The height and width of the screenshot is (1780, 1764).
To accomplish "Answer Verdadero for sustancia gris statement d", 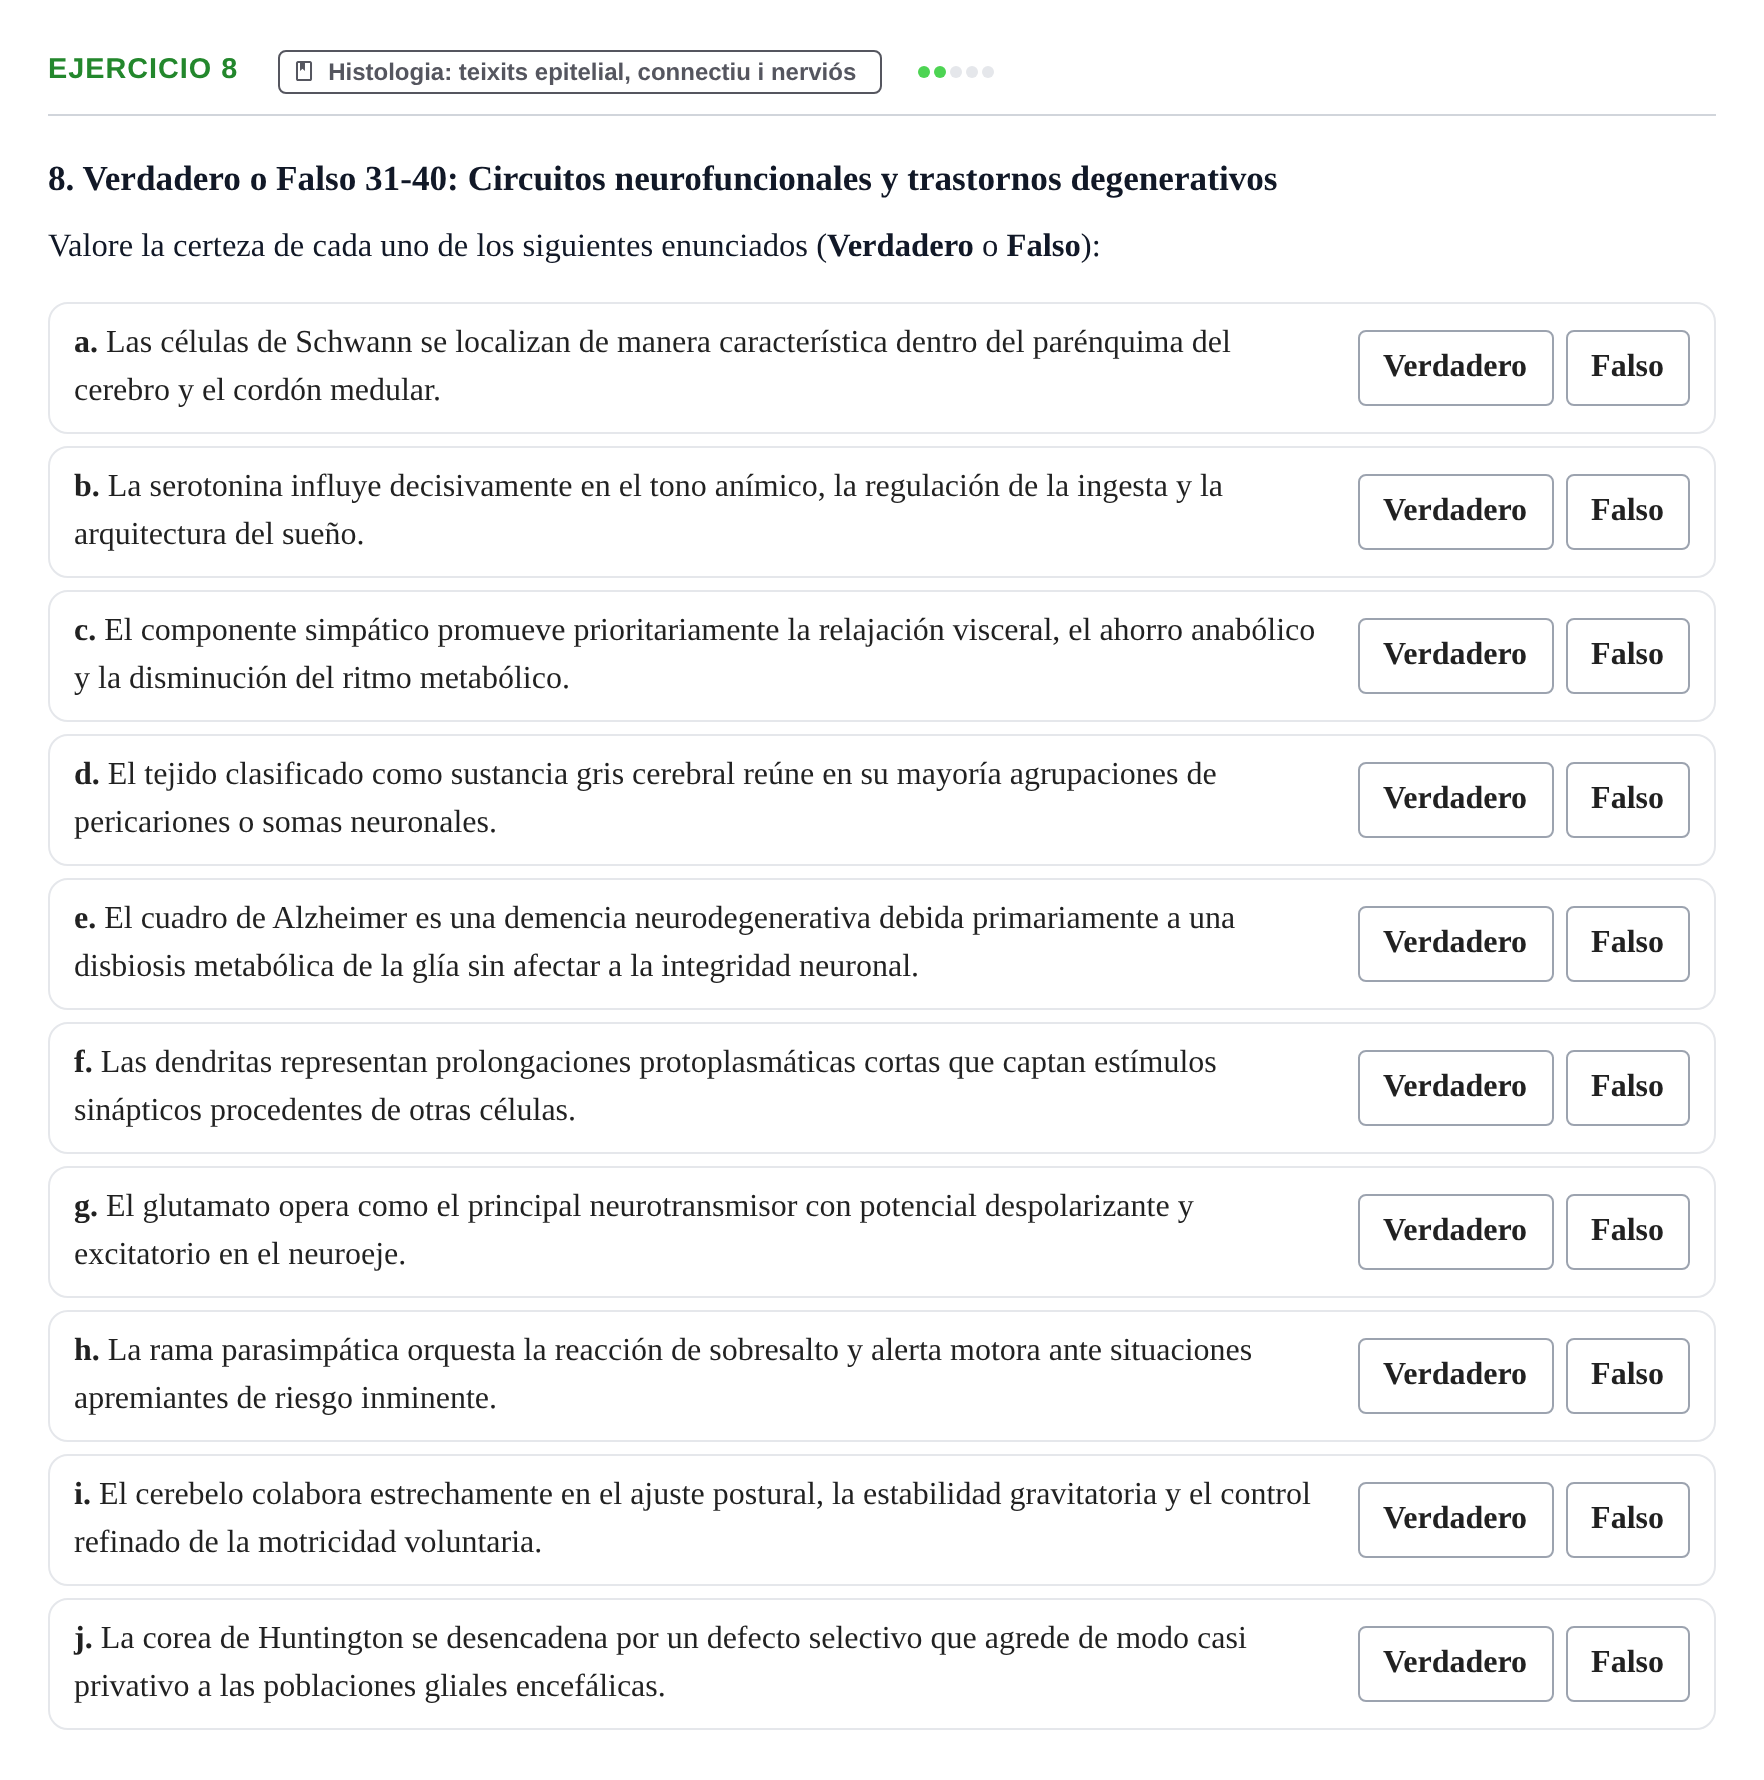I will [1455, 800].
